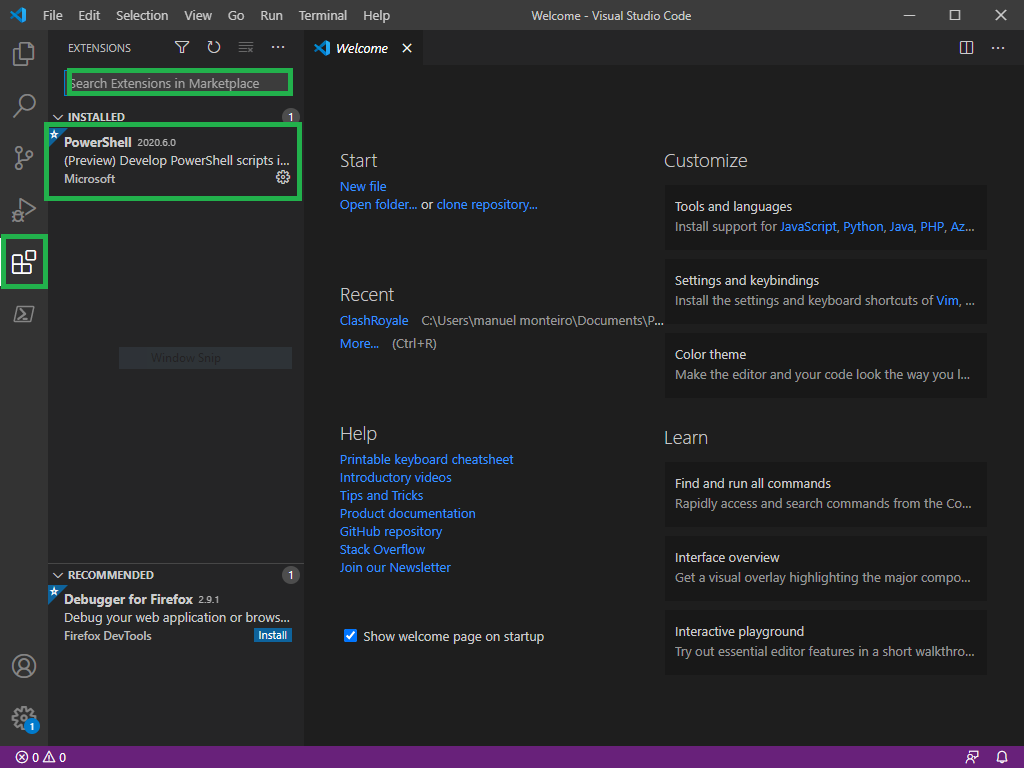Split the editor to the right
Image resolution: width=1024 pixels, height=768 pixels.
(967, 48)
